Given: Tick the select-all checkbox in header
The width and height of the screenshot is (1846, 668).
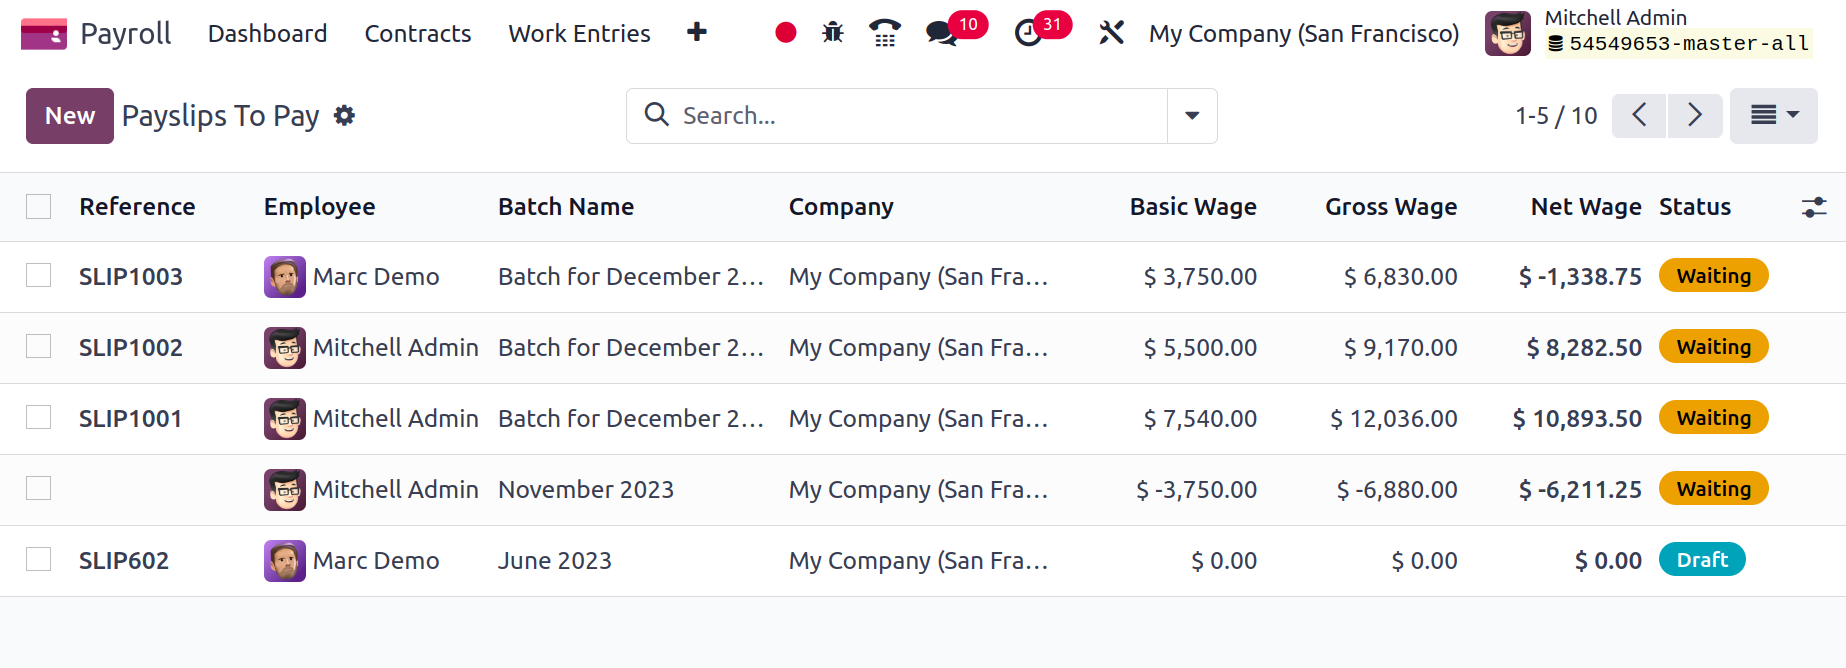Looking at the screenshot, I should point(39,207).
